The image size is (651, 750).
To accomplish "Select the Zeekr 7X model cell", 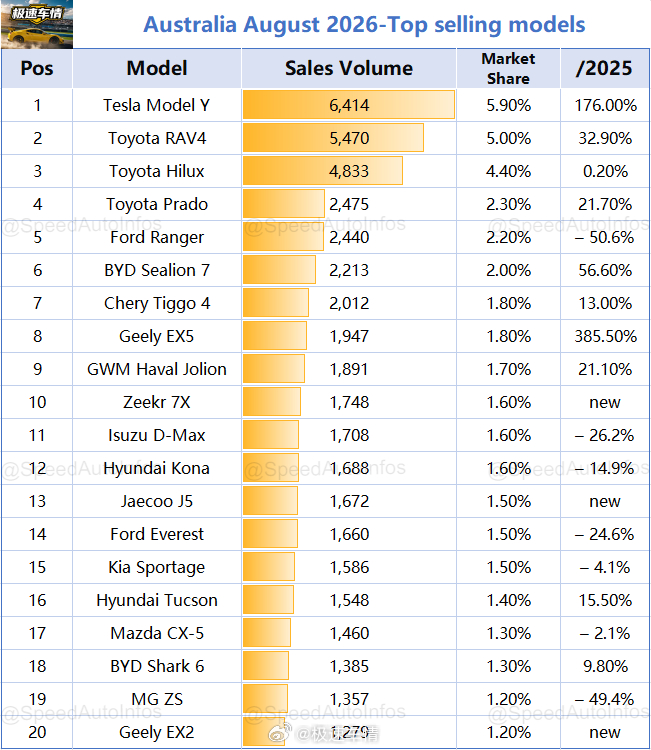I will click(157, 402).
